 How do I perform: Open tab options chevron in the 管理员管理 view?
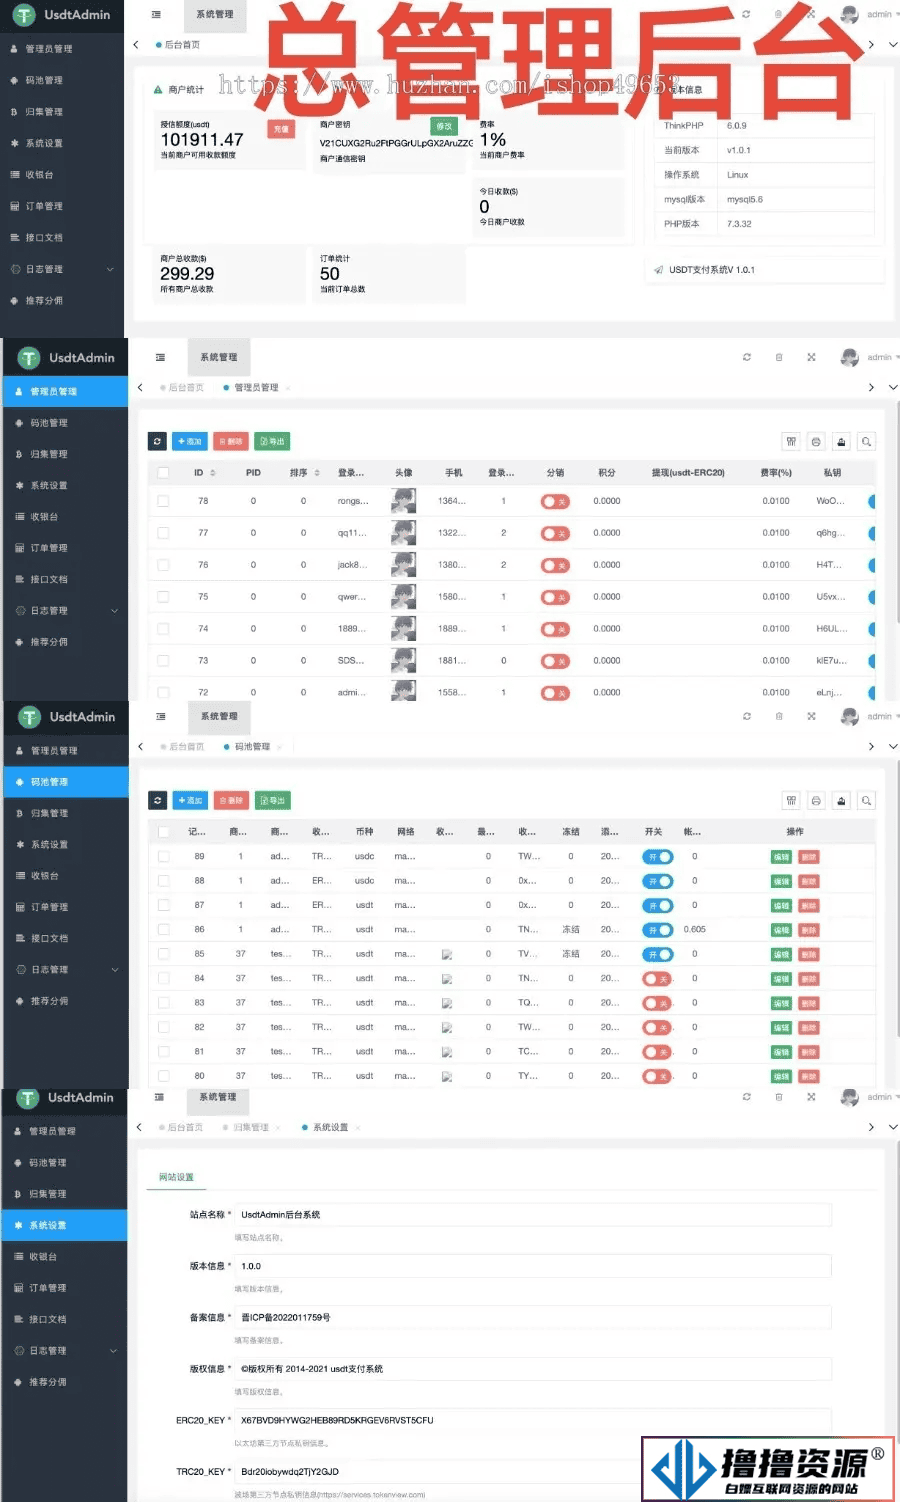point(893,387)
